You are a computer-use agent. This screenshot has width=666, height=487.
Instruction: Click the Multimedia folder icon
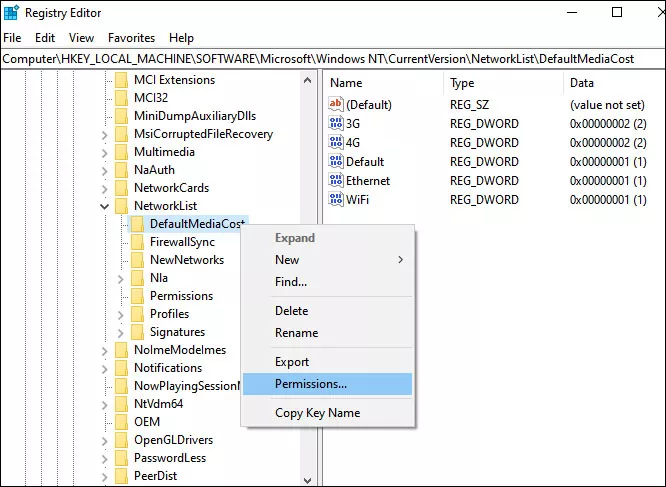point(121,152)
